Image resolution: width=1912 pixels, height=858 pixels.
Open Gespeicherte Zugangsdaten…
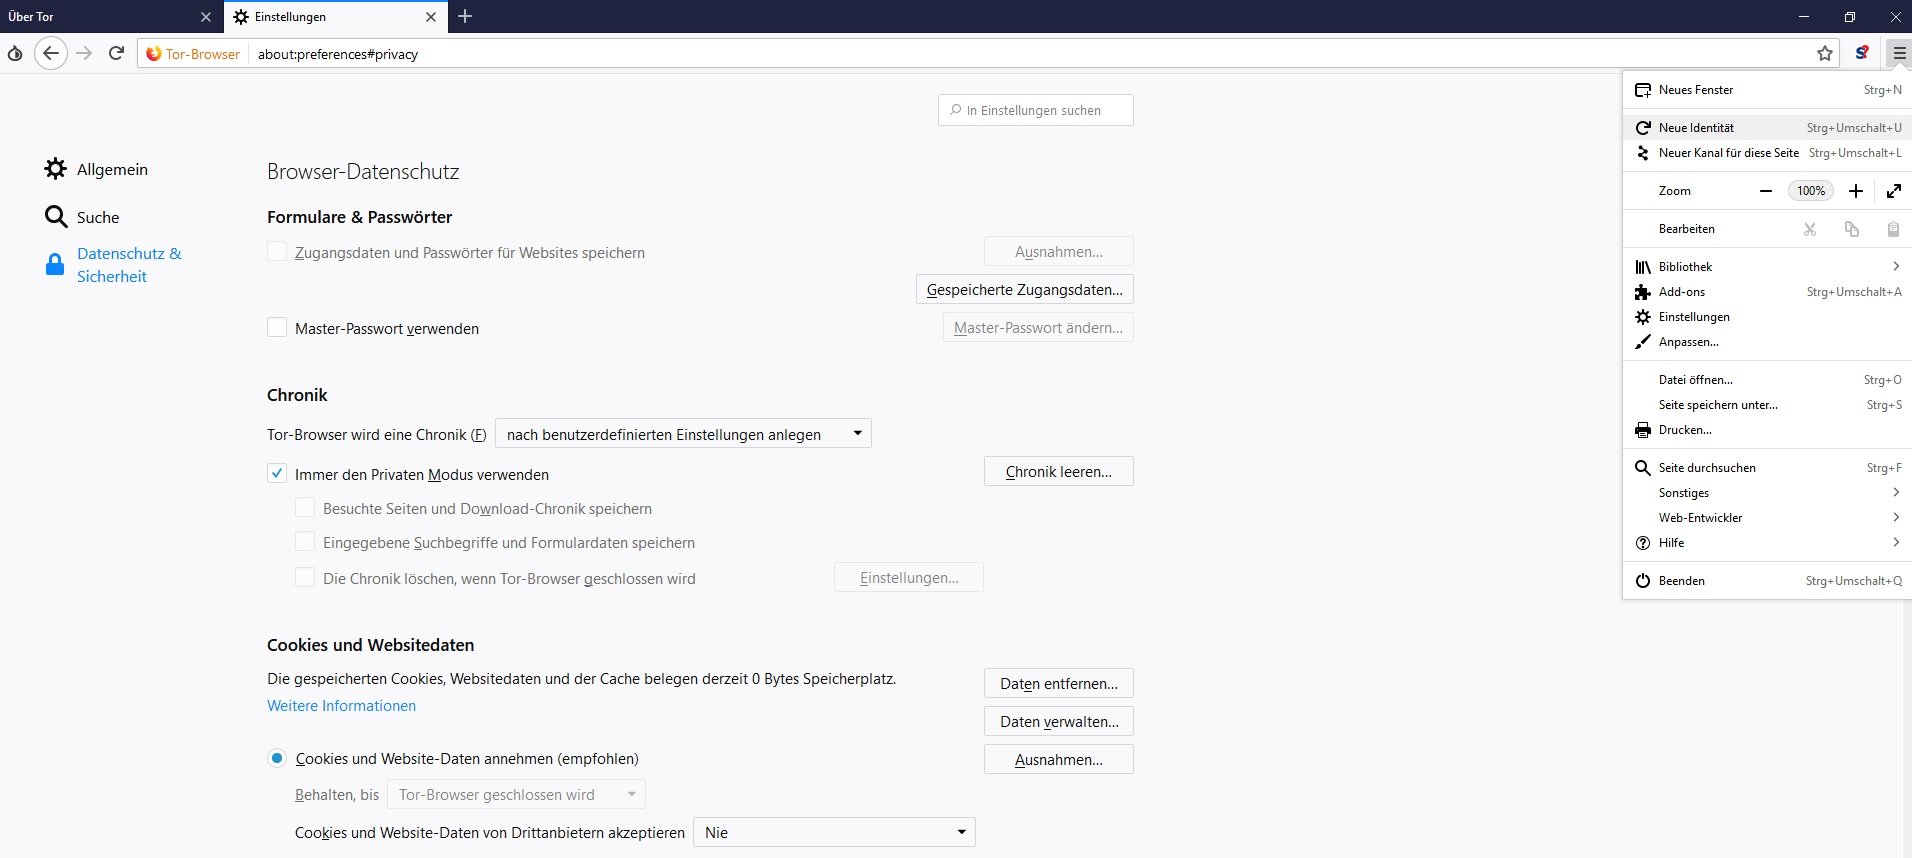coord(1025,290)
